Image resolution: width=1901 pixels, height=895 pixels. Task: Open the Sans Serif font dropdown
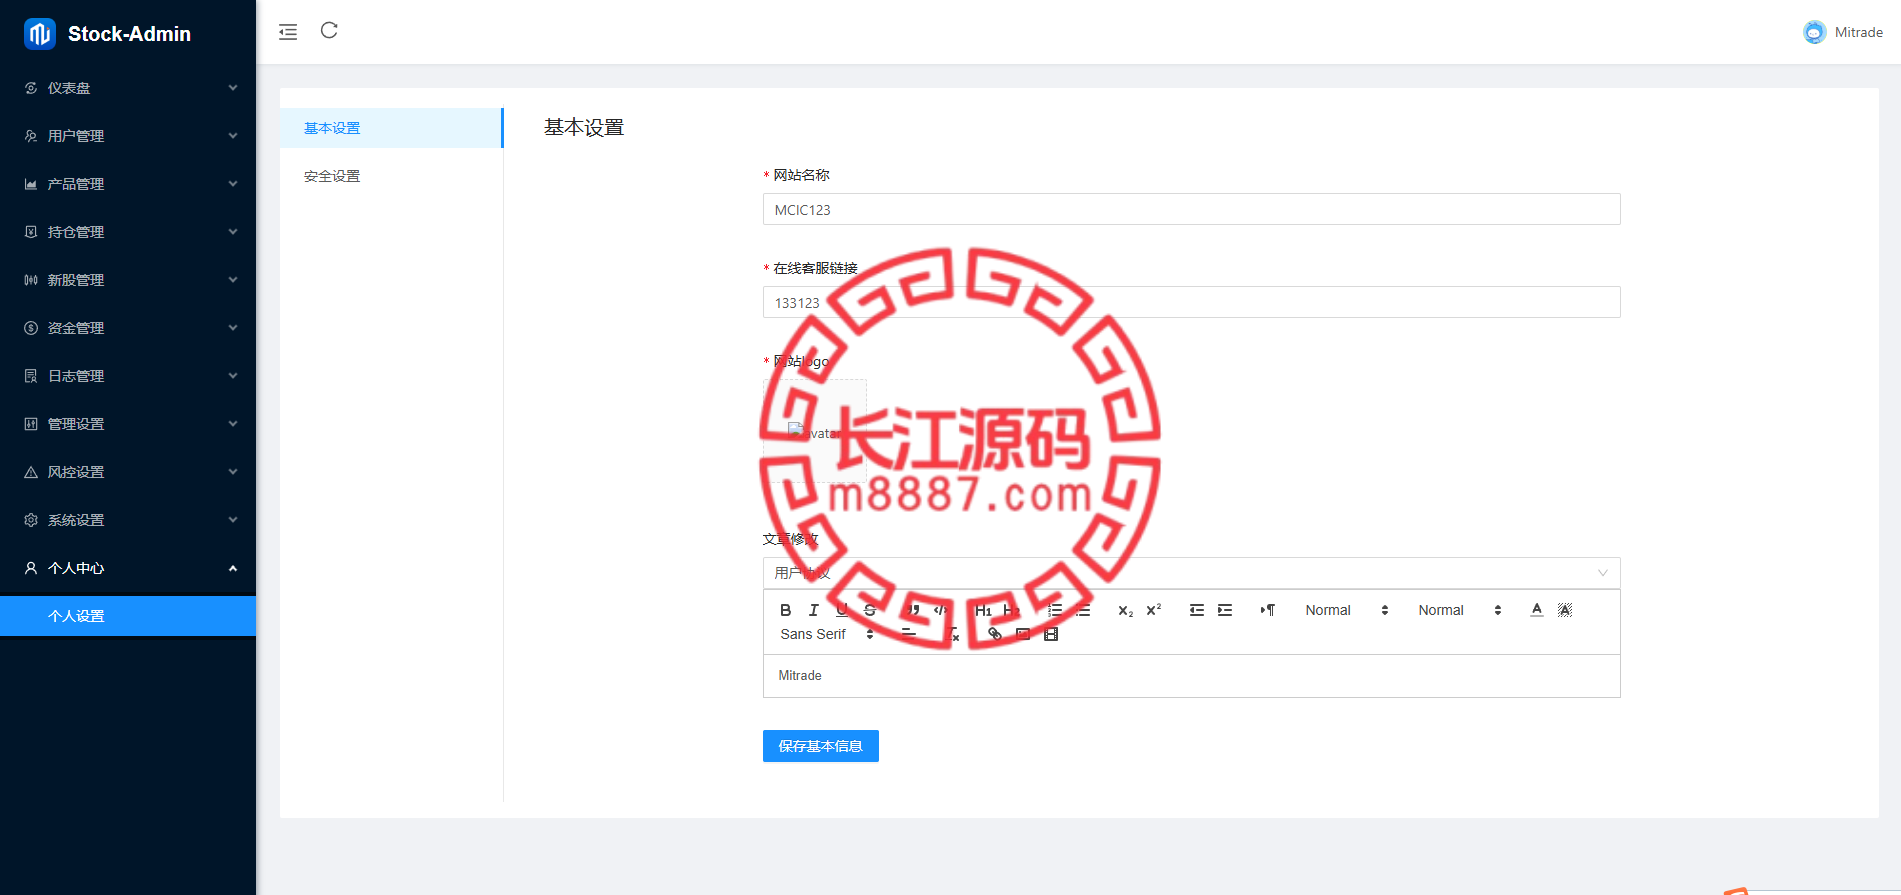[x=827, y=634]
